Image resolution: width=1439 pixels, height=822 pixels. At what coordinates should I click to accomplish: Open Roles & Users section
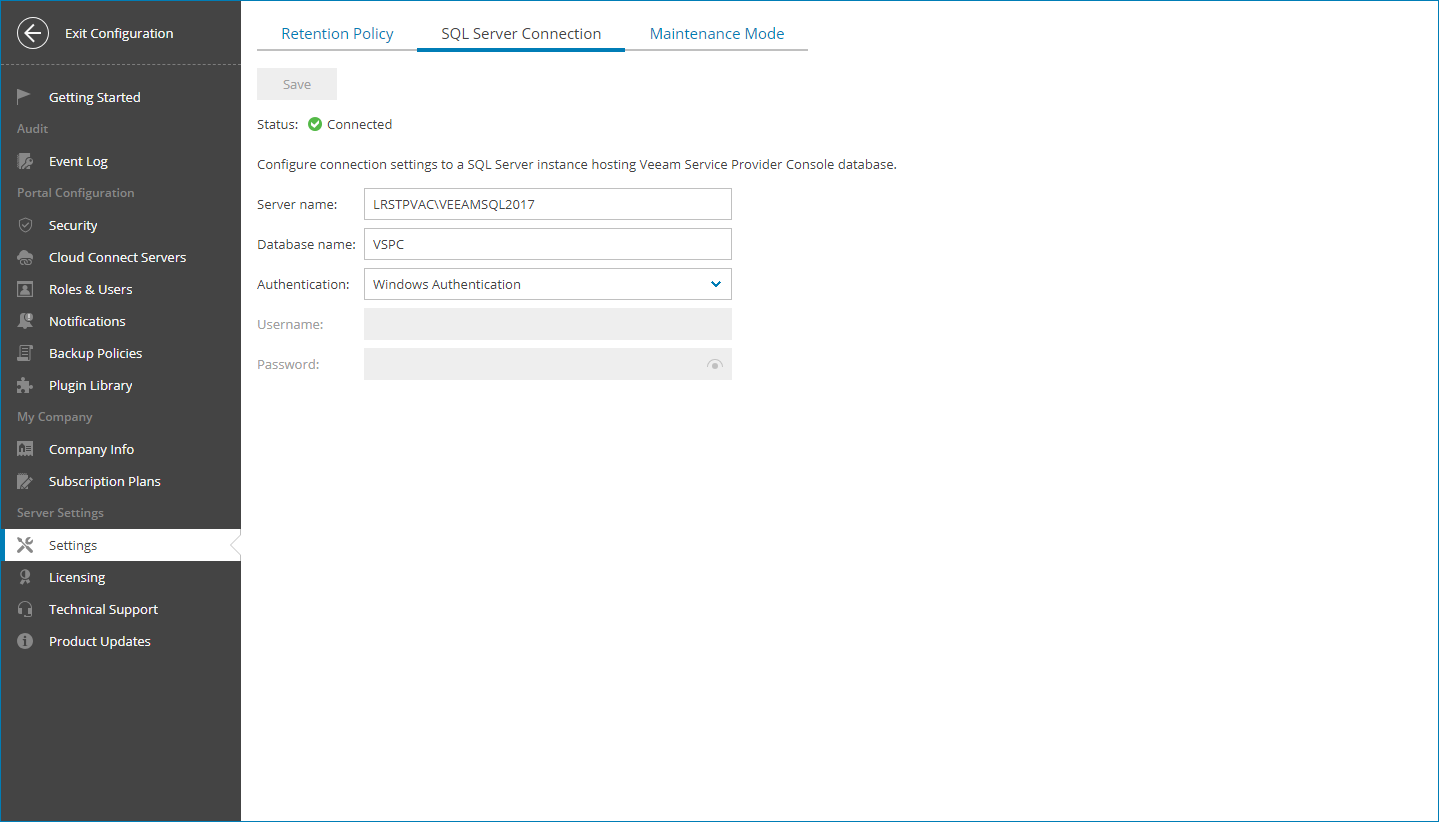121,289
